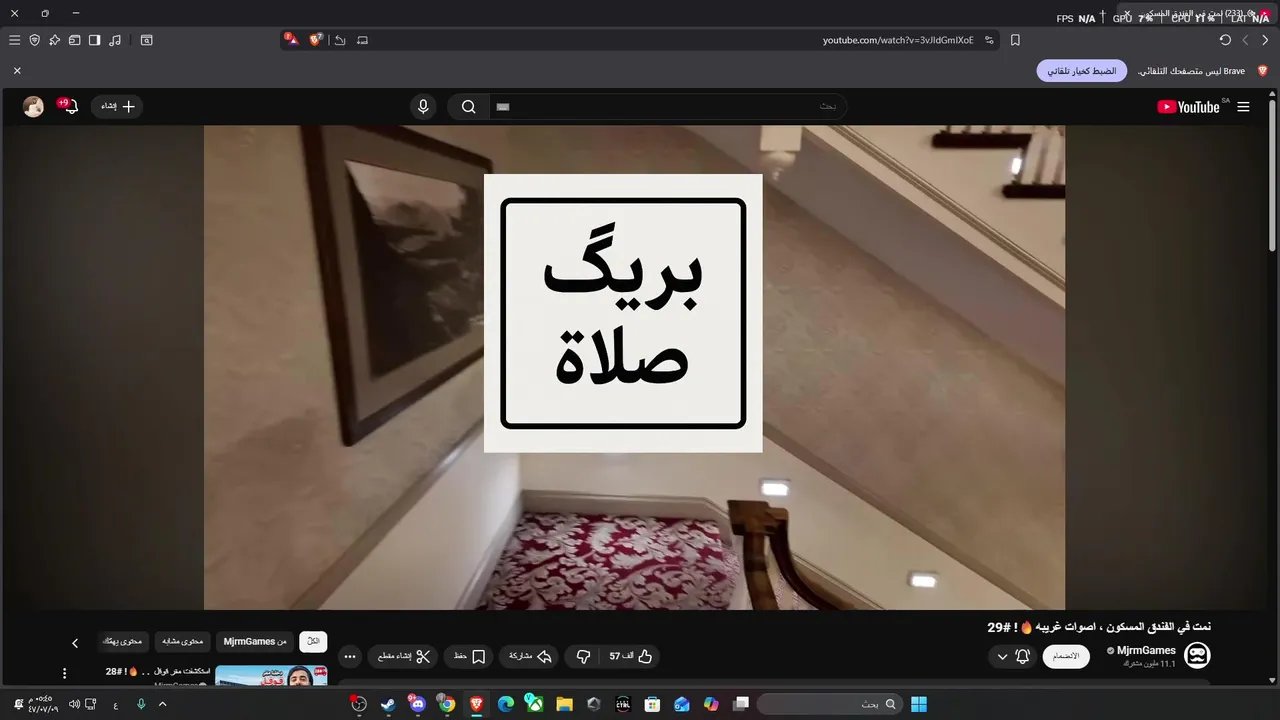This screenshot has height=720, width=1280.
Task: Click the share arrow icon in address bar
Action: pos(340,40)
